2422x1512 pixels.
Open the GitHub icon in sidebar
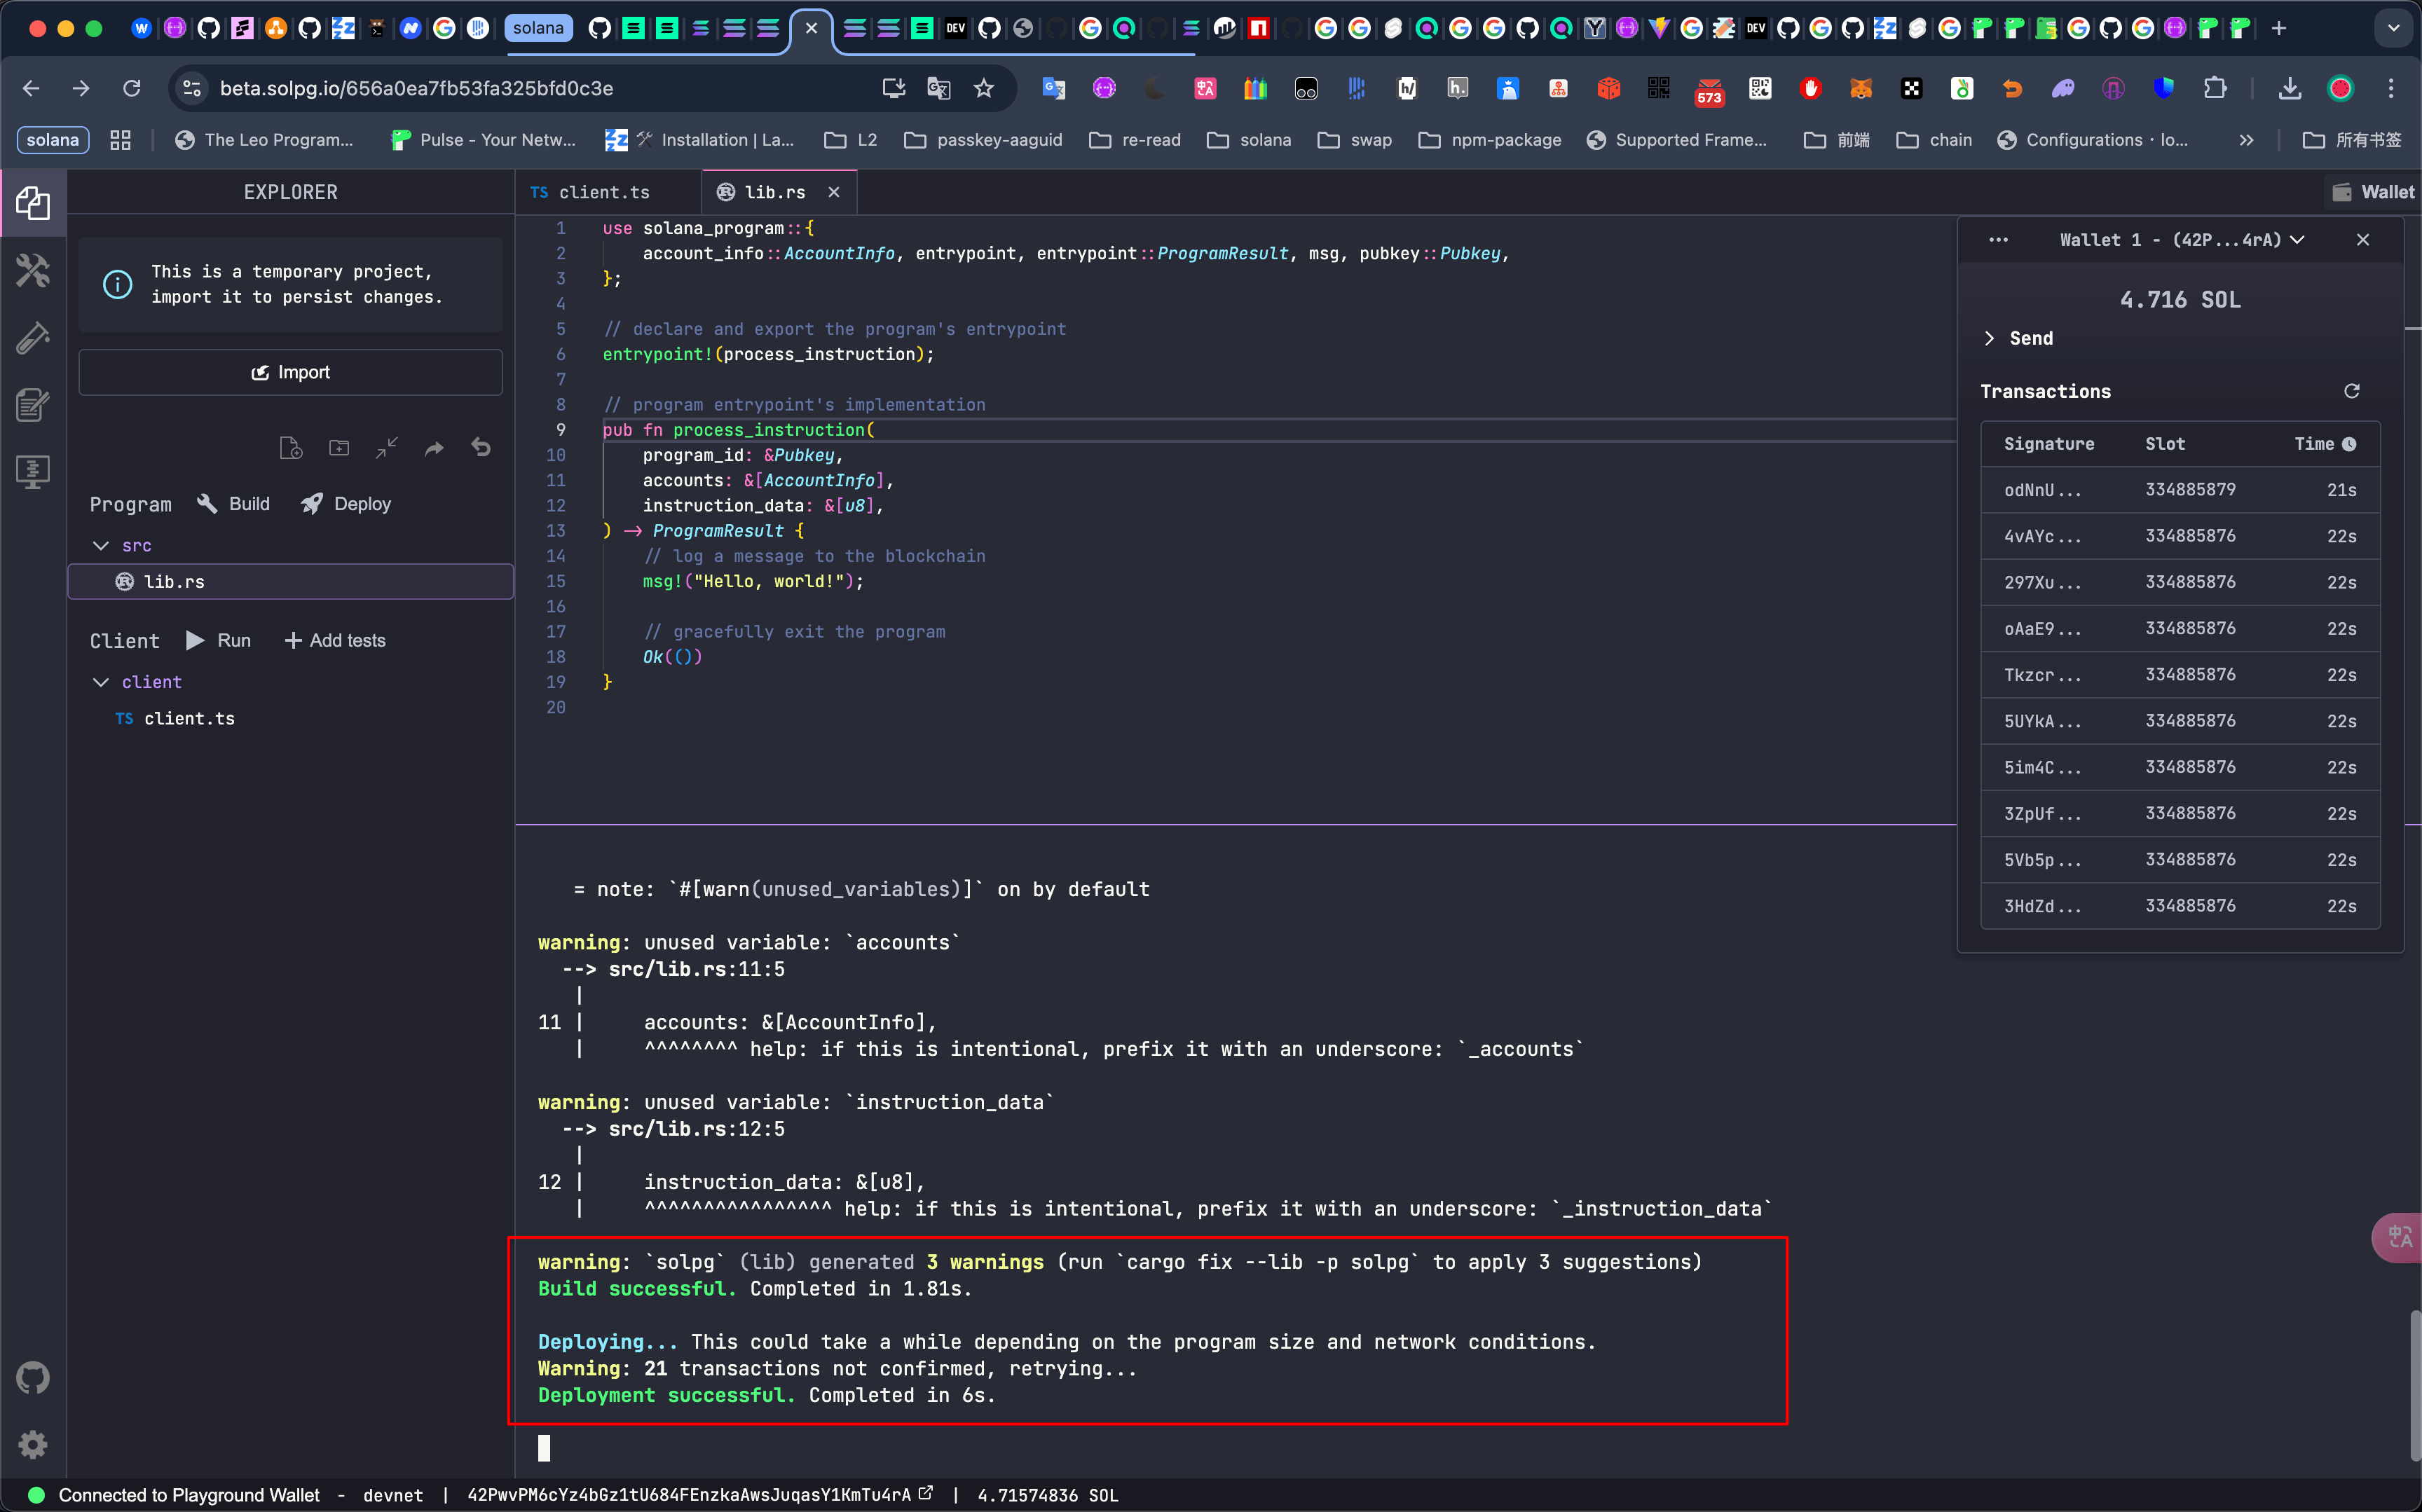[33, 1378]
